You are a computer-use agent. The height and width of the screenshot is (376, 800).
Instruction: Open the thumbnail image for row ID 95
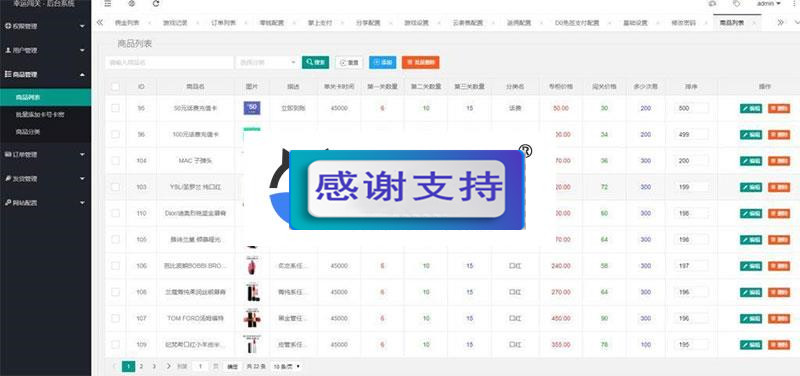pyautogui.click(x=252, y=108)
